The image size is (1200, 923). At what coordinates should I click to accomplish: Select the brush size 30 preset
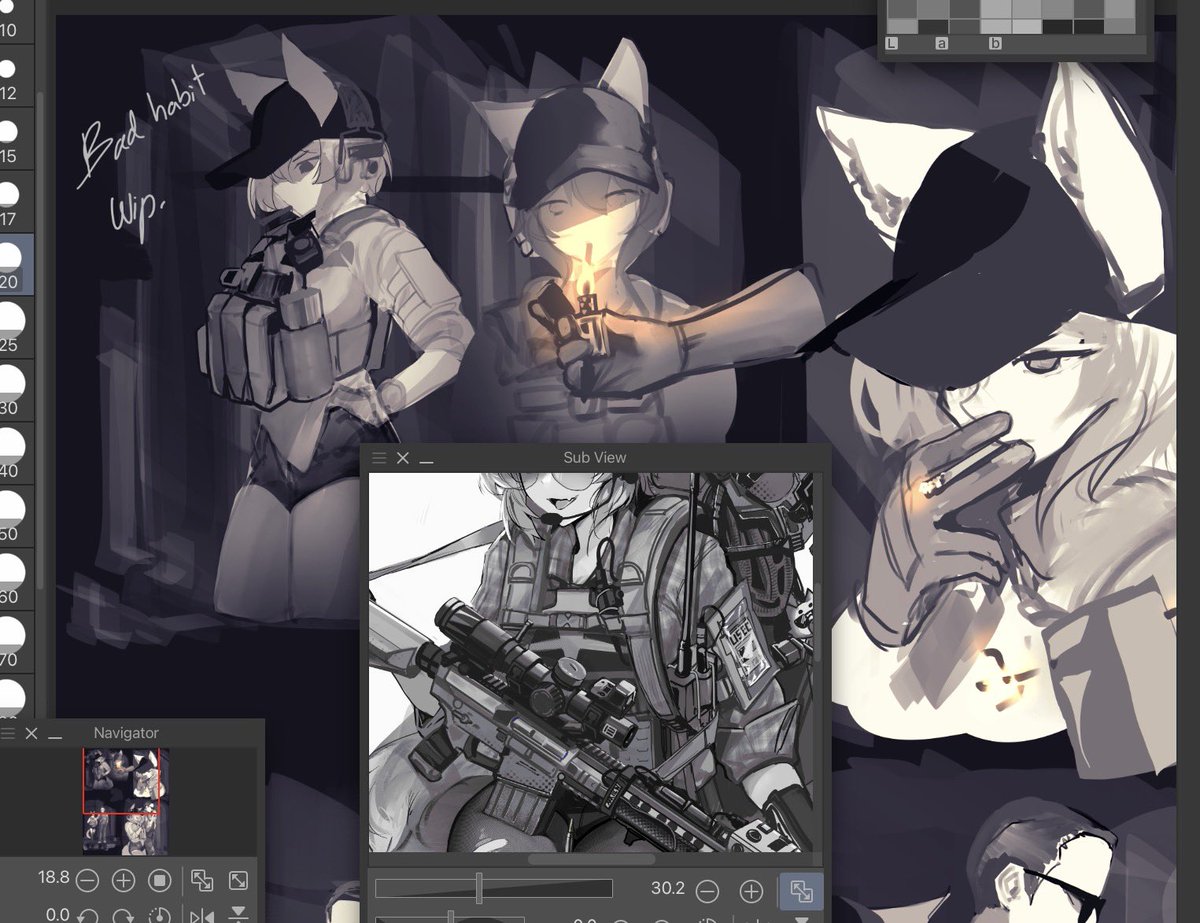coord(15,391)
